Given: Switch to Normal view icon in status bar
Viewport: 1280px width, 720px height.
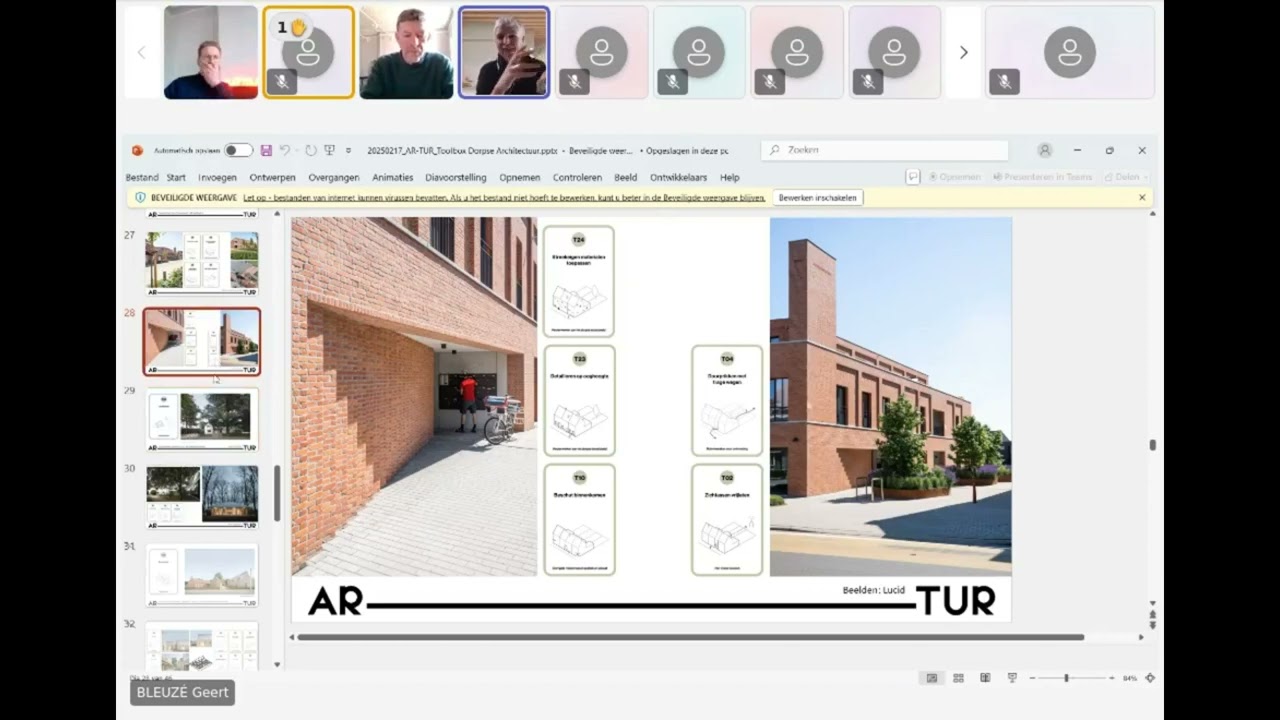Looking at the screenshot, I should (932, 678).
